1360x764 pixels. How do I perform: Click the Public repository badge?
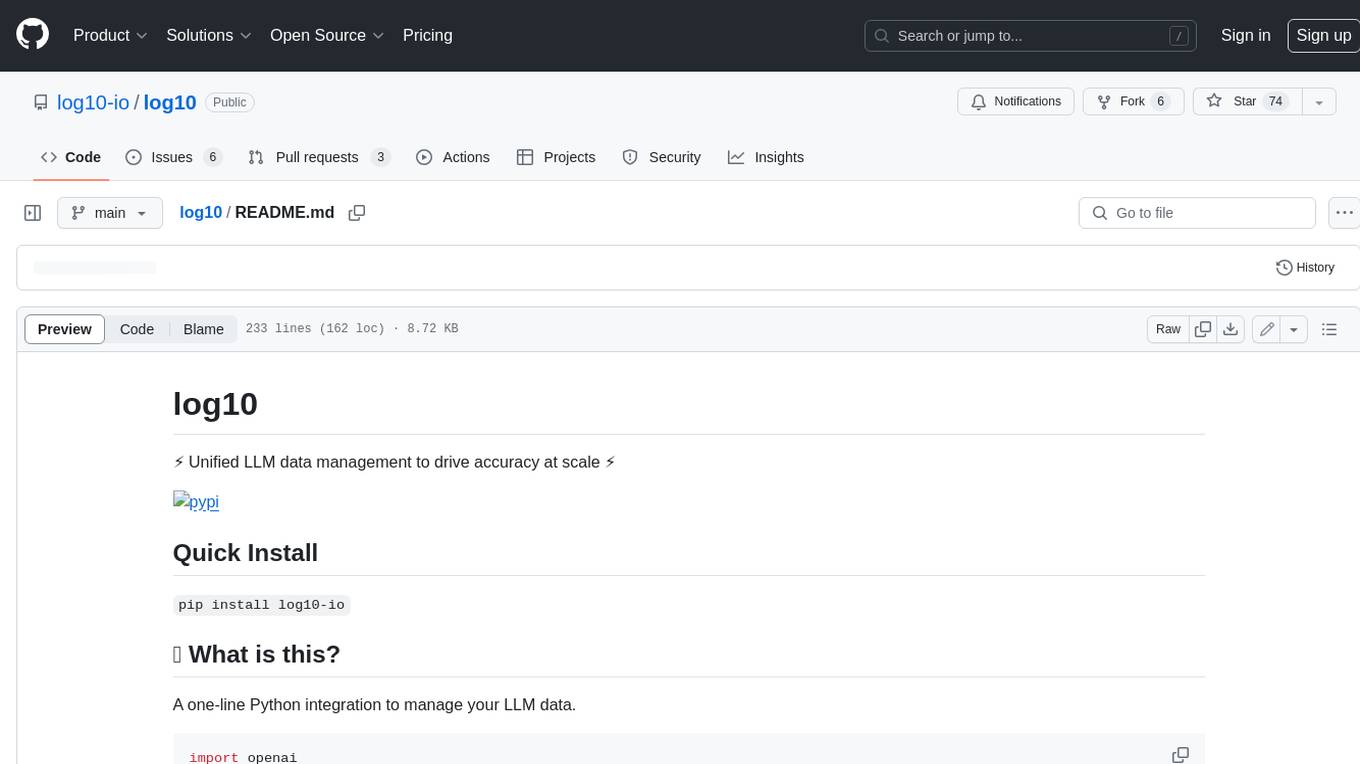230,102
